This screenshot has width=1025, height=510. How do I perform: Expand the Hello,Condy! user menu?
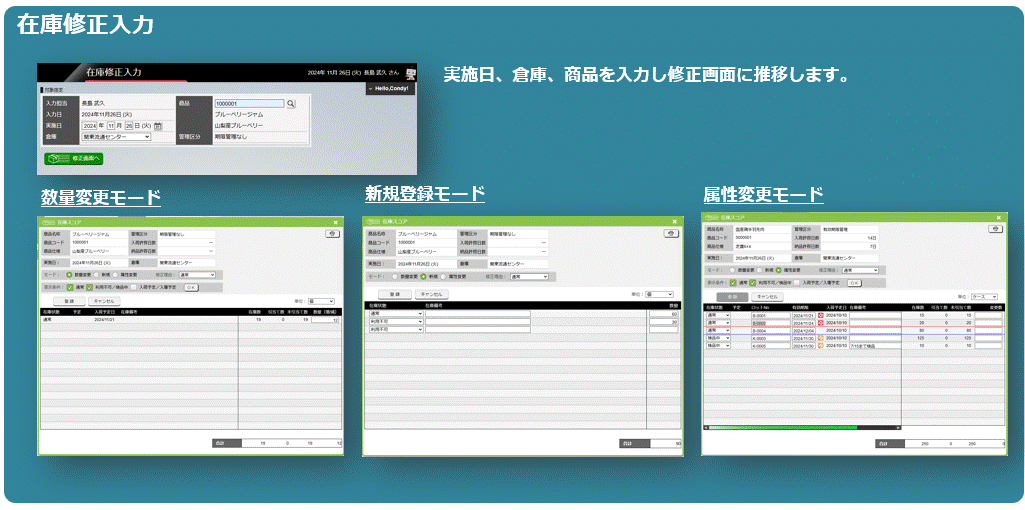tap(390, 88)
